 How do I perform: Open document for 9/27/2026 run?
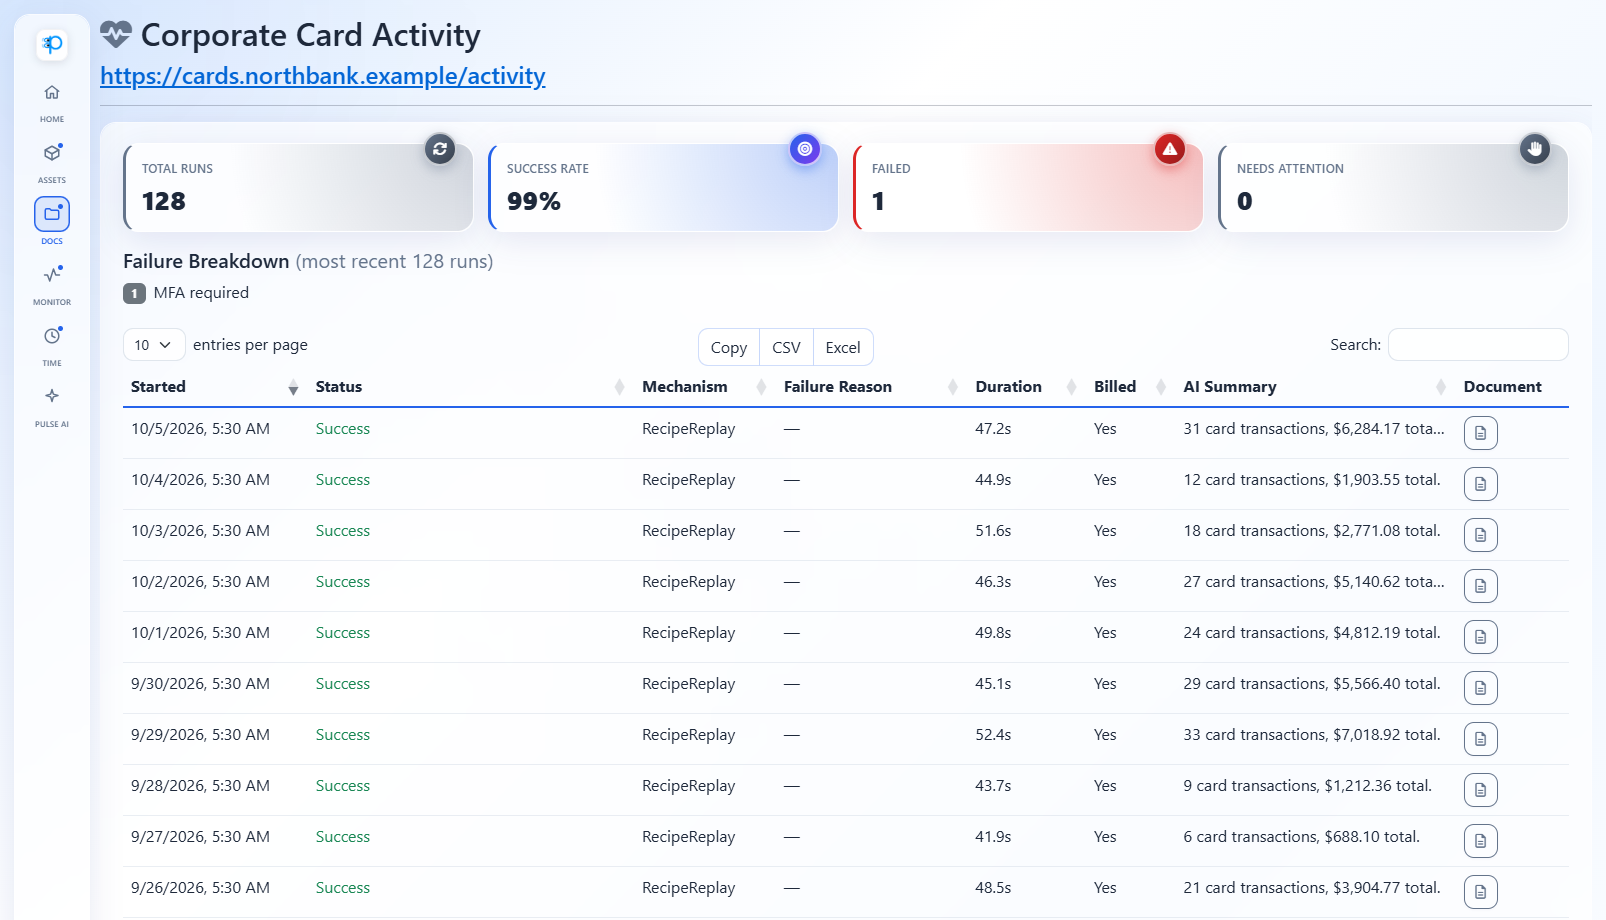(x=1481, y=841)
